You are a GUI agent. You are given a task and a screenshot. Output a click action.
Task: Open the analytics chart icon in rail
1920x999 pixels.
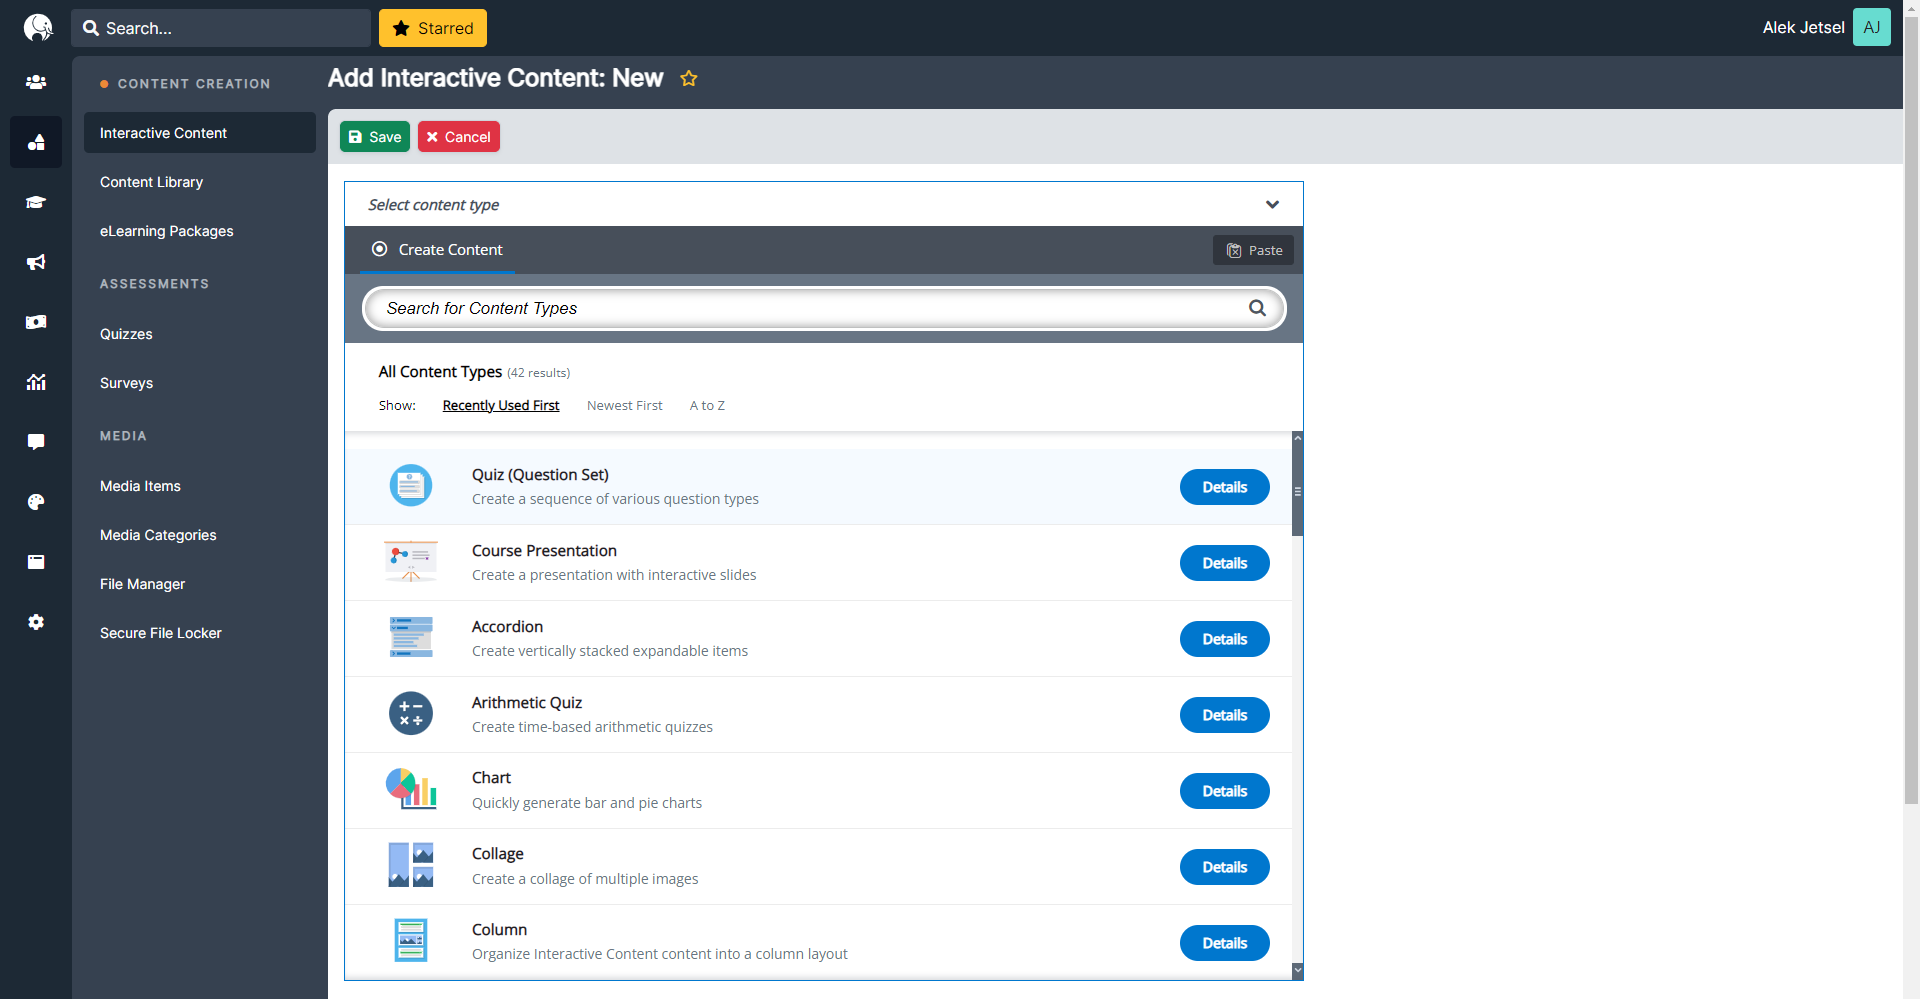pos(36,382)
